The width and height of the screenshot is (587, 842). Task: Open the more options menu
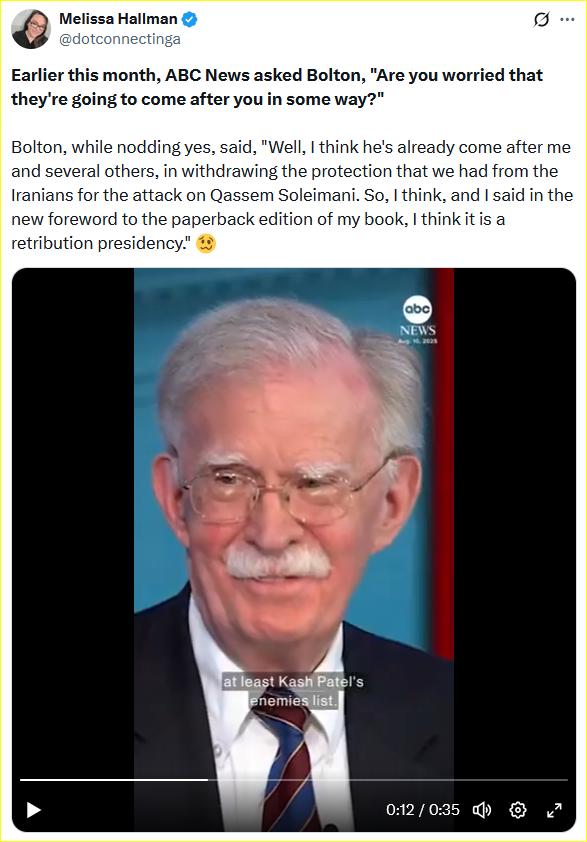click(x=567, y=19)
